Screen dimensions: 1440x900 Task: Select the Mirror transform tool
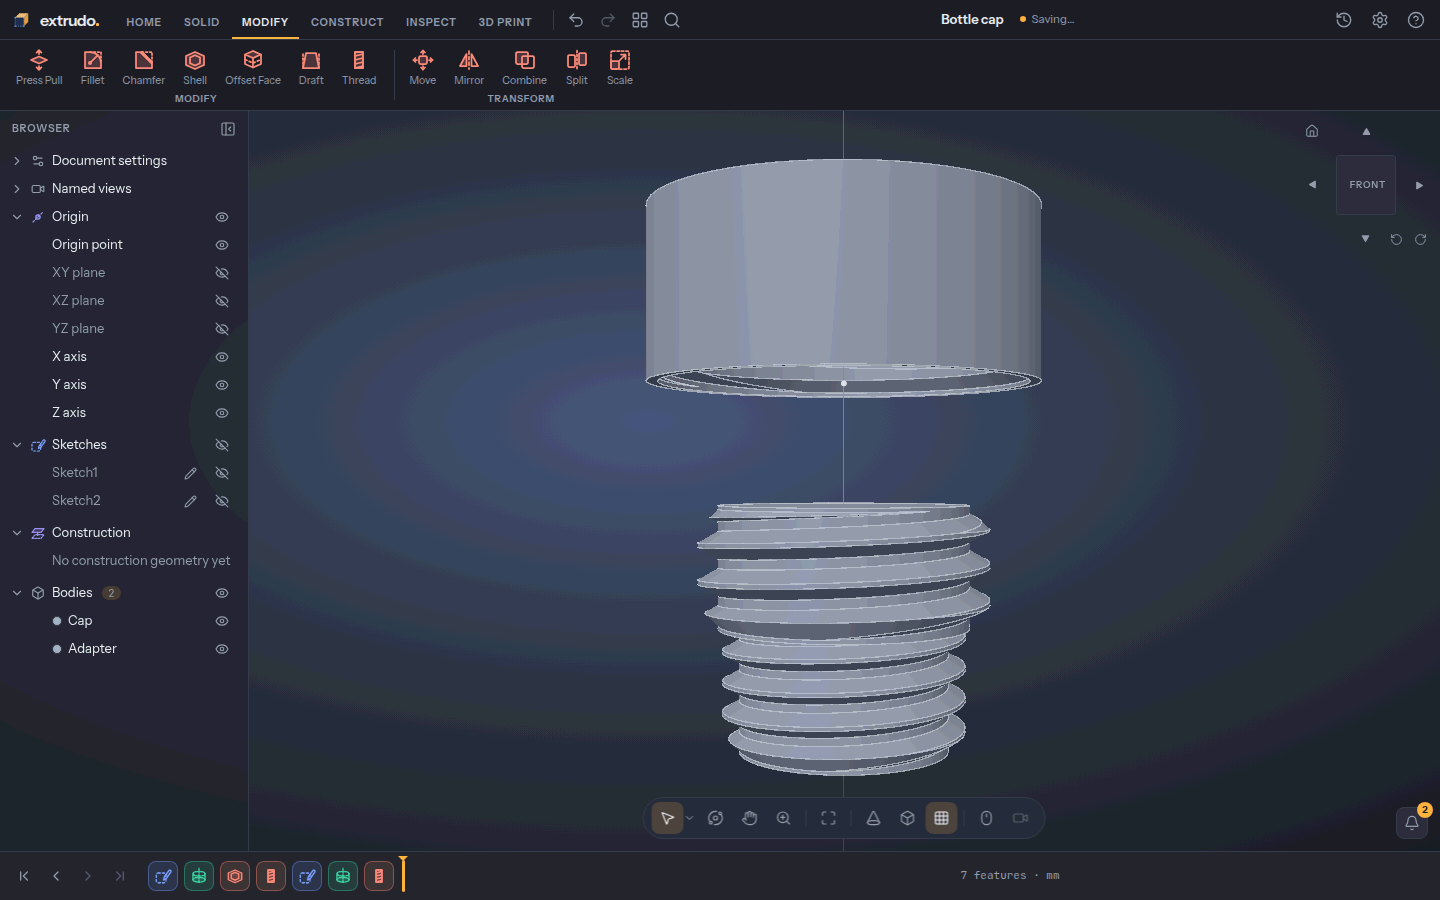469,67
